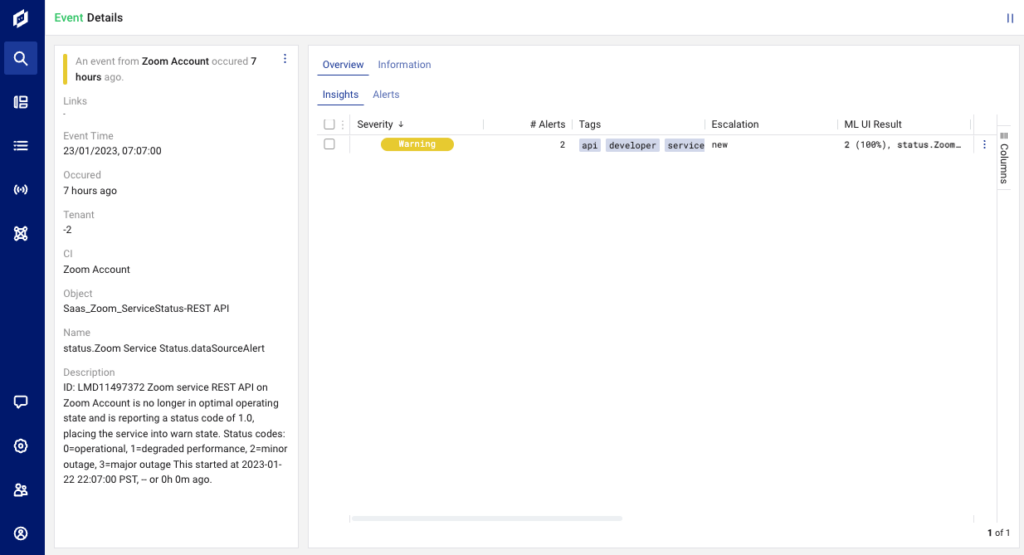This screenshot has height=555, width=1024.
Task: Toggle the select-all checkbox in table header
Action: pyautogui.click(x=329, y=124)
